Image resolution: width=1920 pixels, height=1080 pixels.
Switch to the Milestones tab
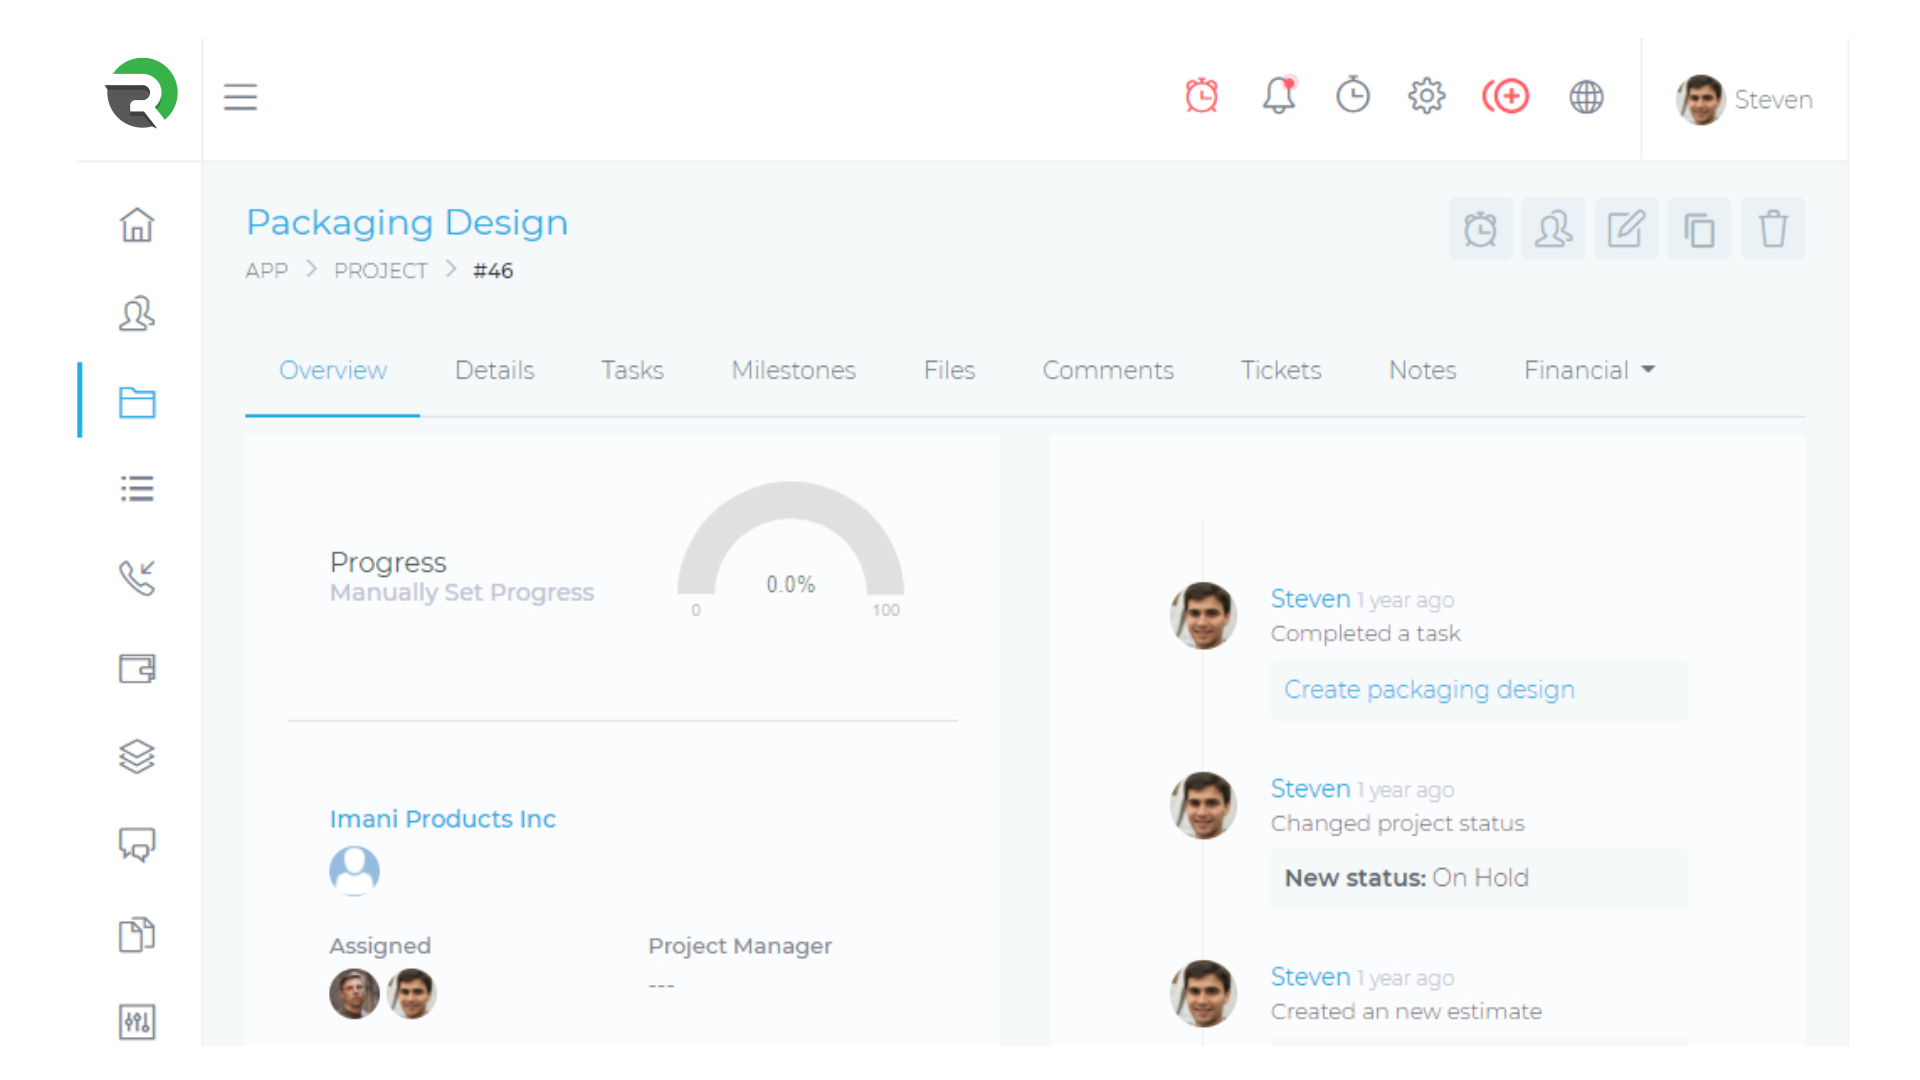[x=793, y=370]
